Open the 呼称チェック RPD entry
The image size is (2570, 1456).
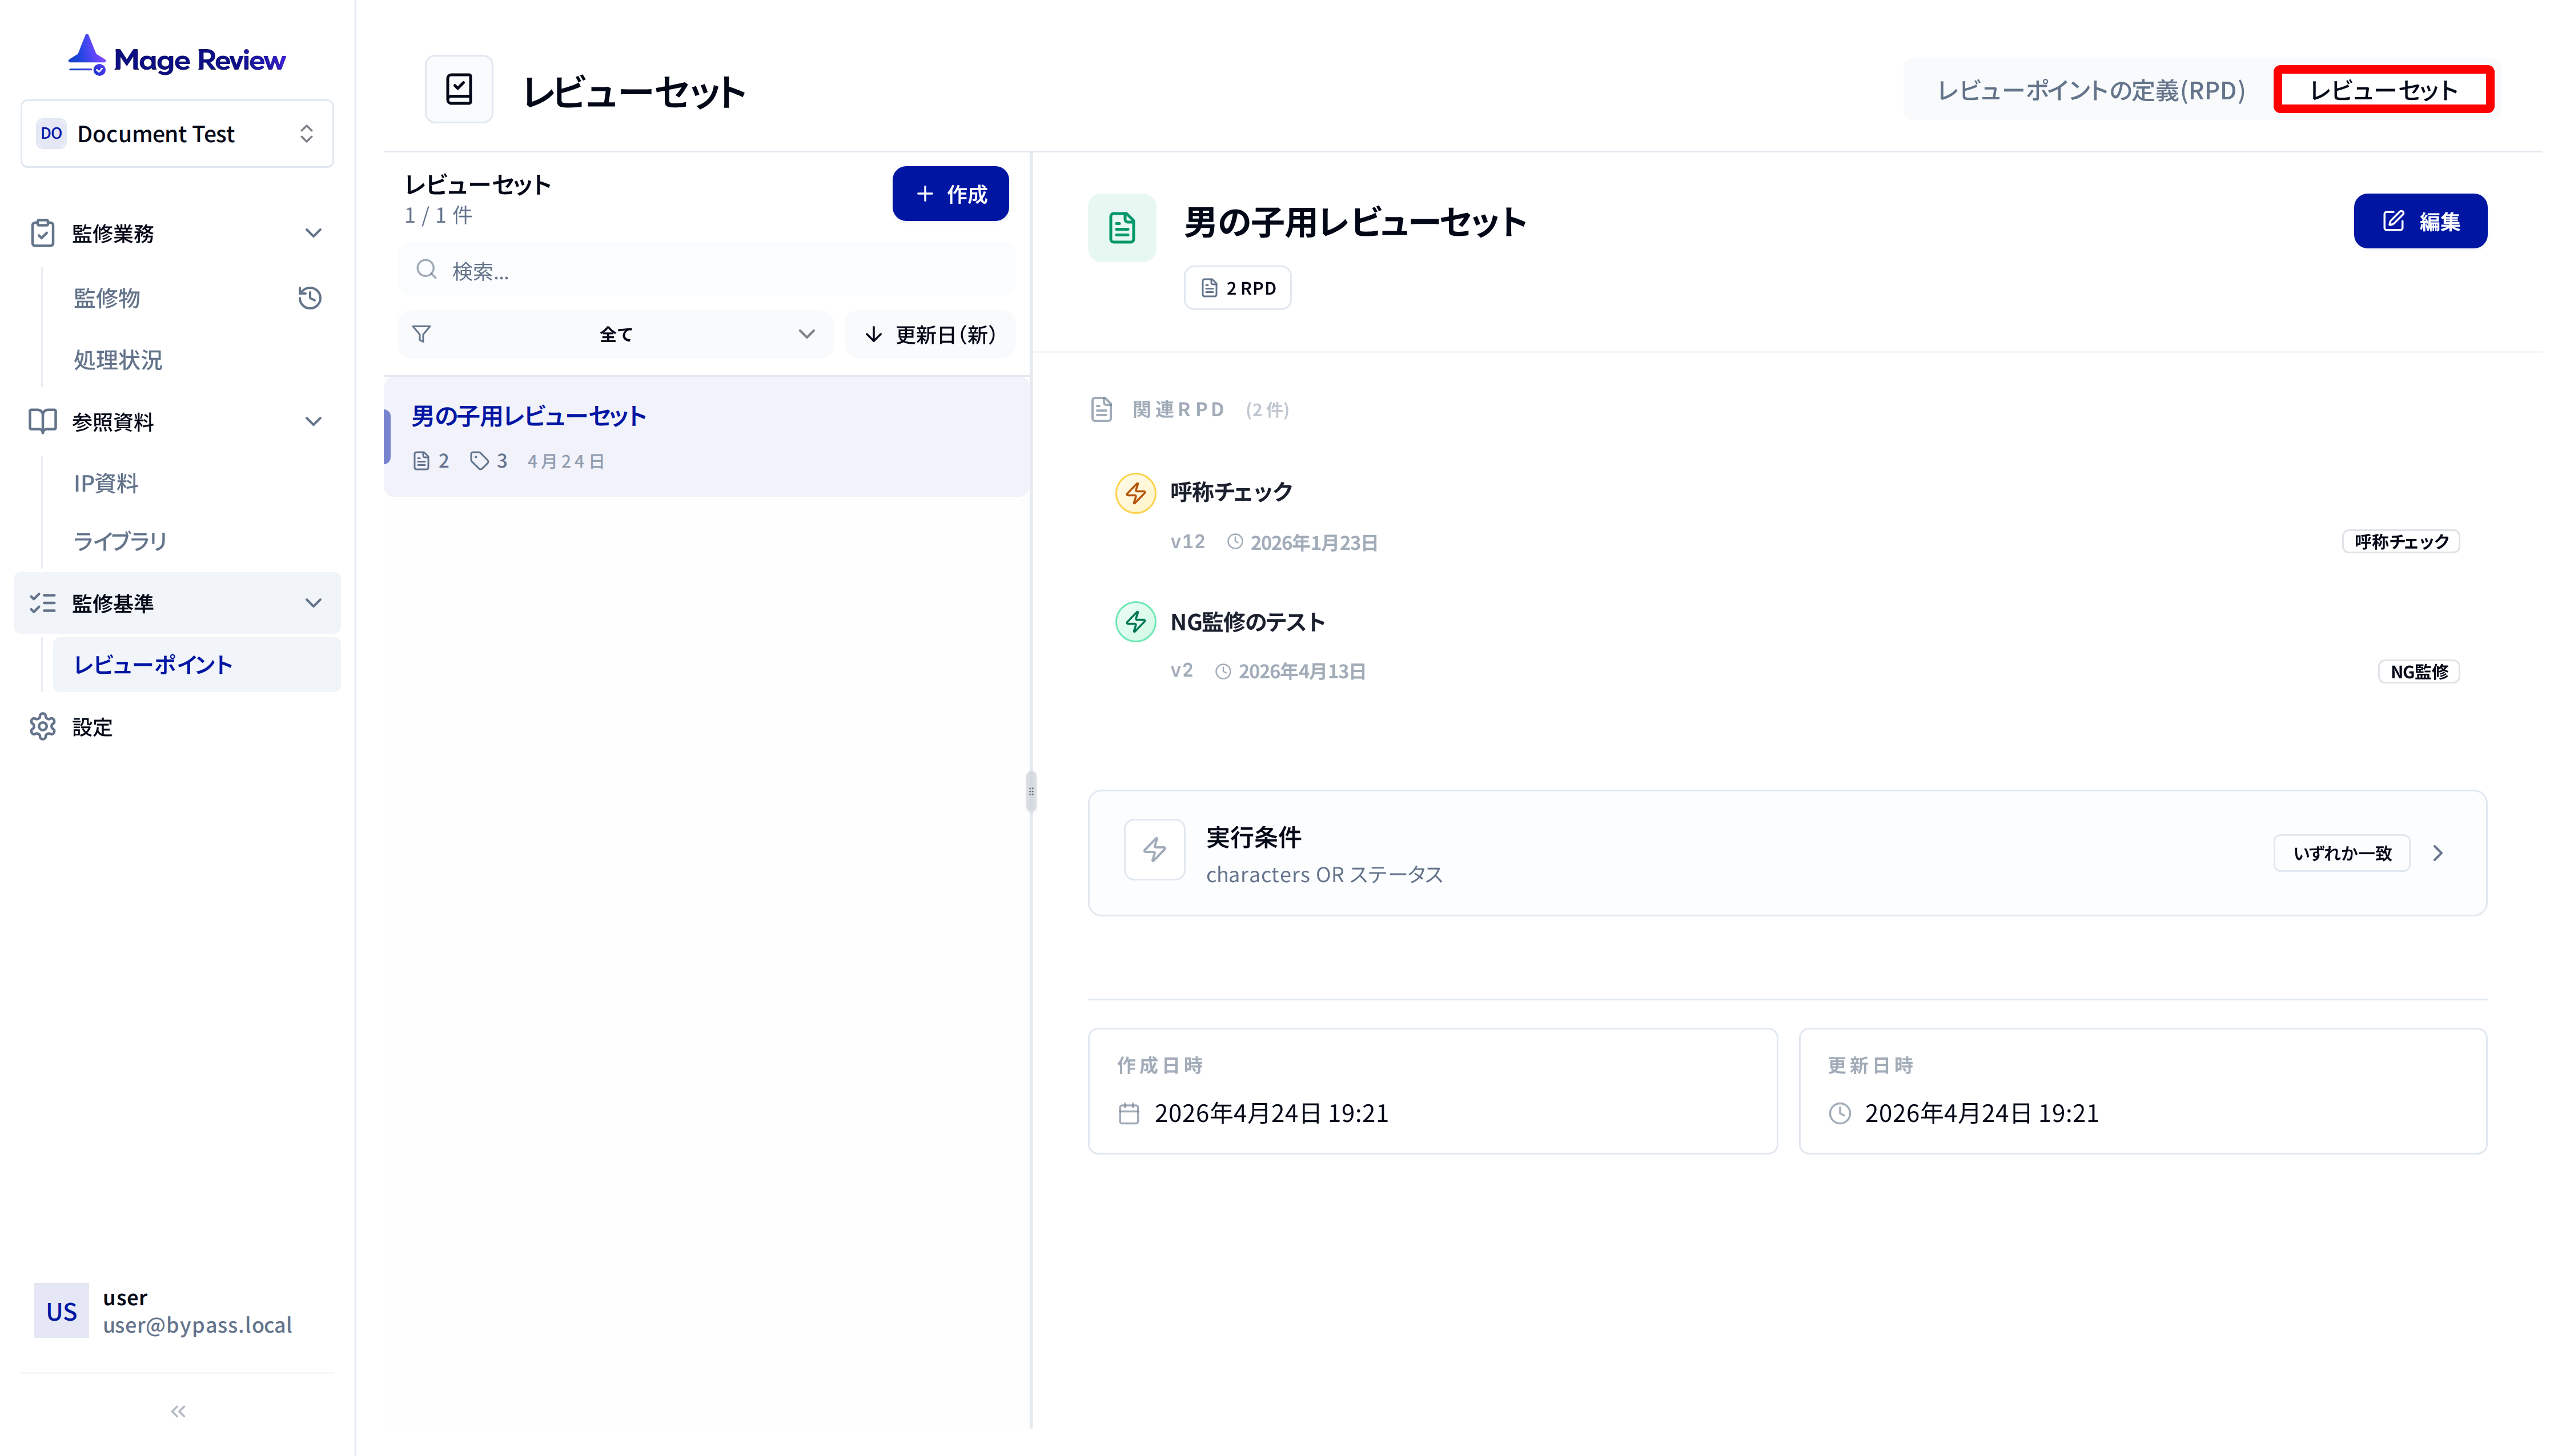(x=1231, y=492)
